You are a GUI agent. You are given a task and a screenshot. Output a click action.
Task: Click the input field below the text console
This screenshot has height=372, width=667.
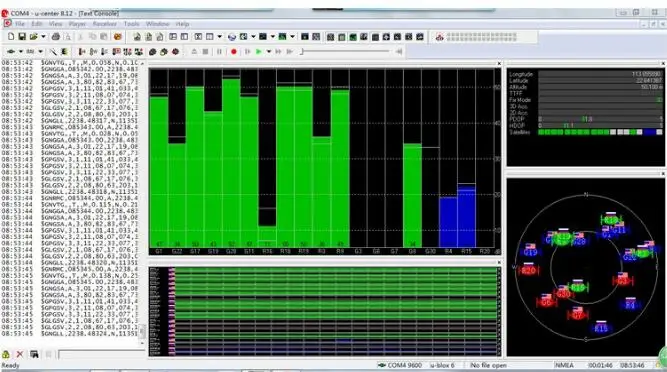(x=101, y=354)
